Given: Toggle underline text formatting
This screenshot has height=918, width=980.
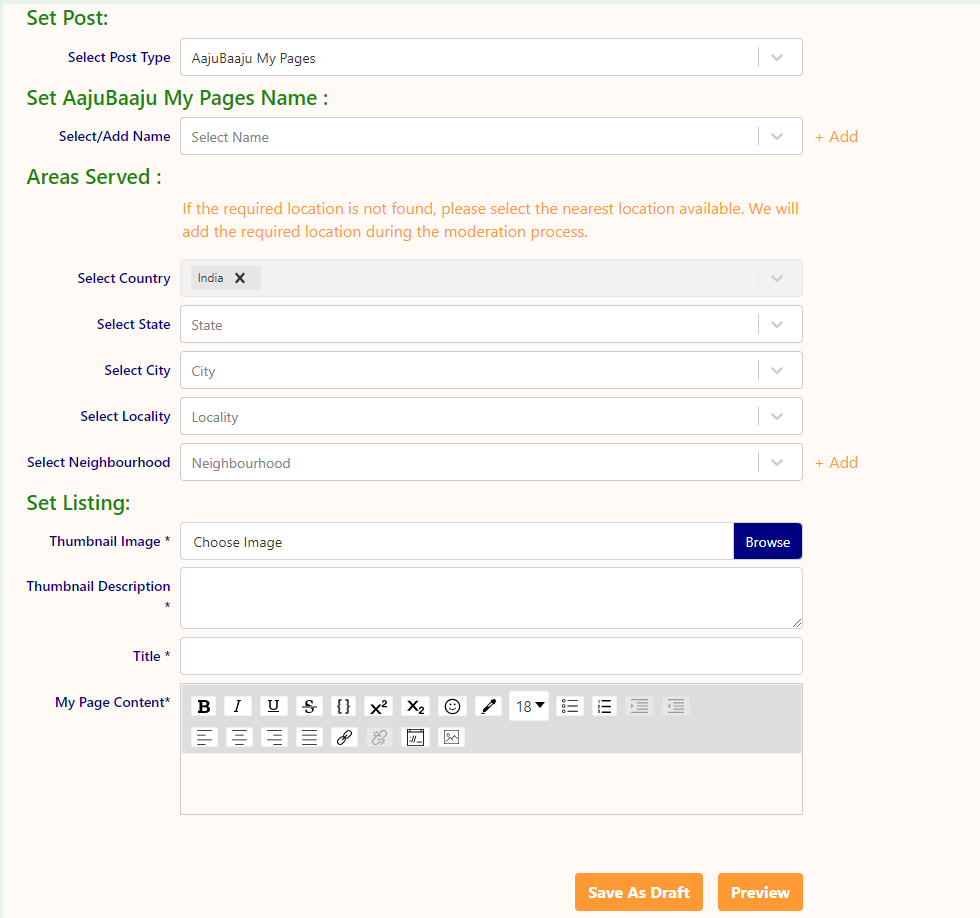Looking at the screenshot, I should coord(274,706).
